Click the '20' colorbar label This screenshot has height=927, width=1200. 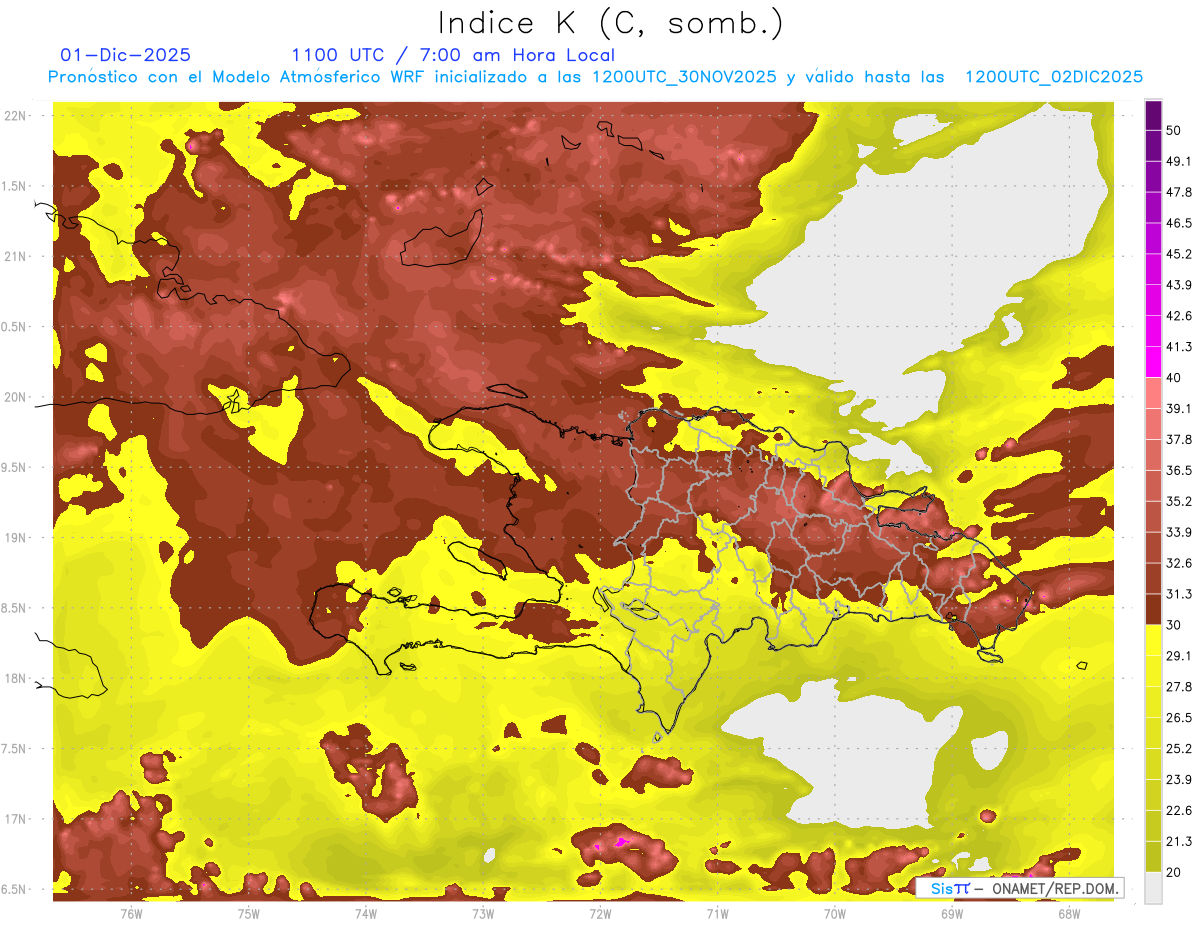tap(1176, 872)
